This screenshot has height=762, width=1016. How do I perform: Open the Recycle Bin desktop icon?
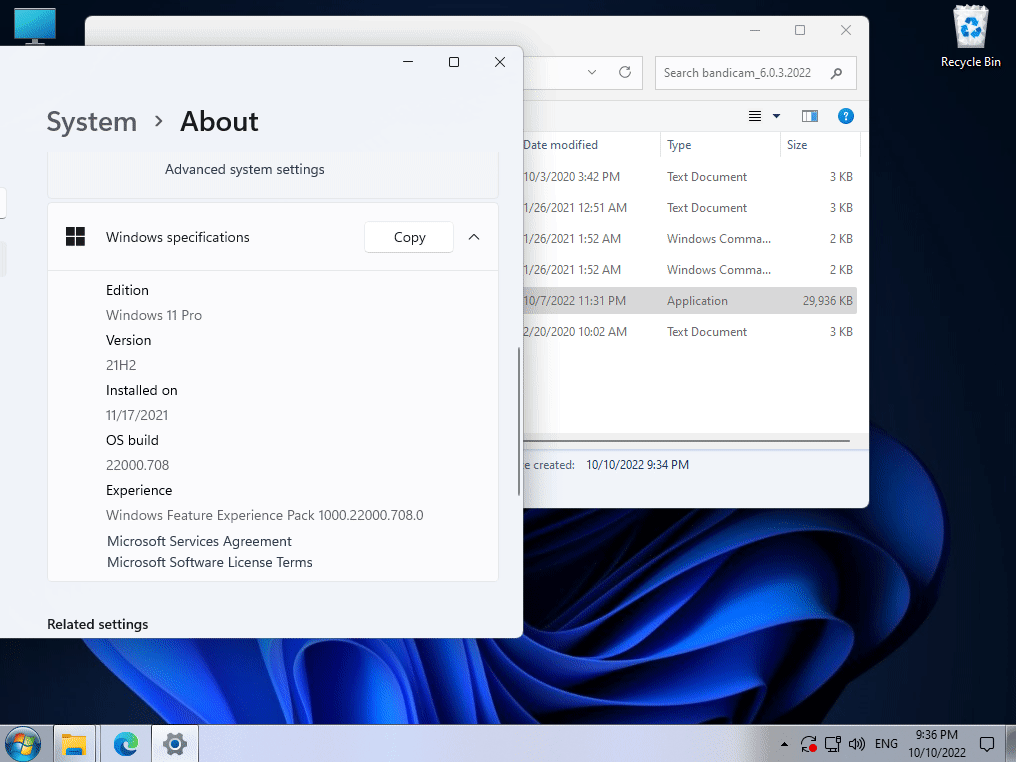(x=970, y=36)
